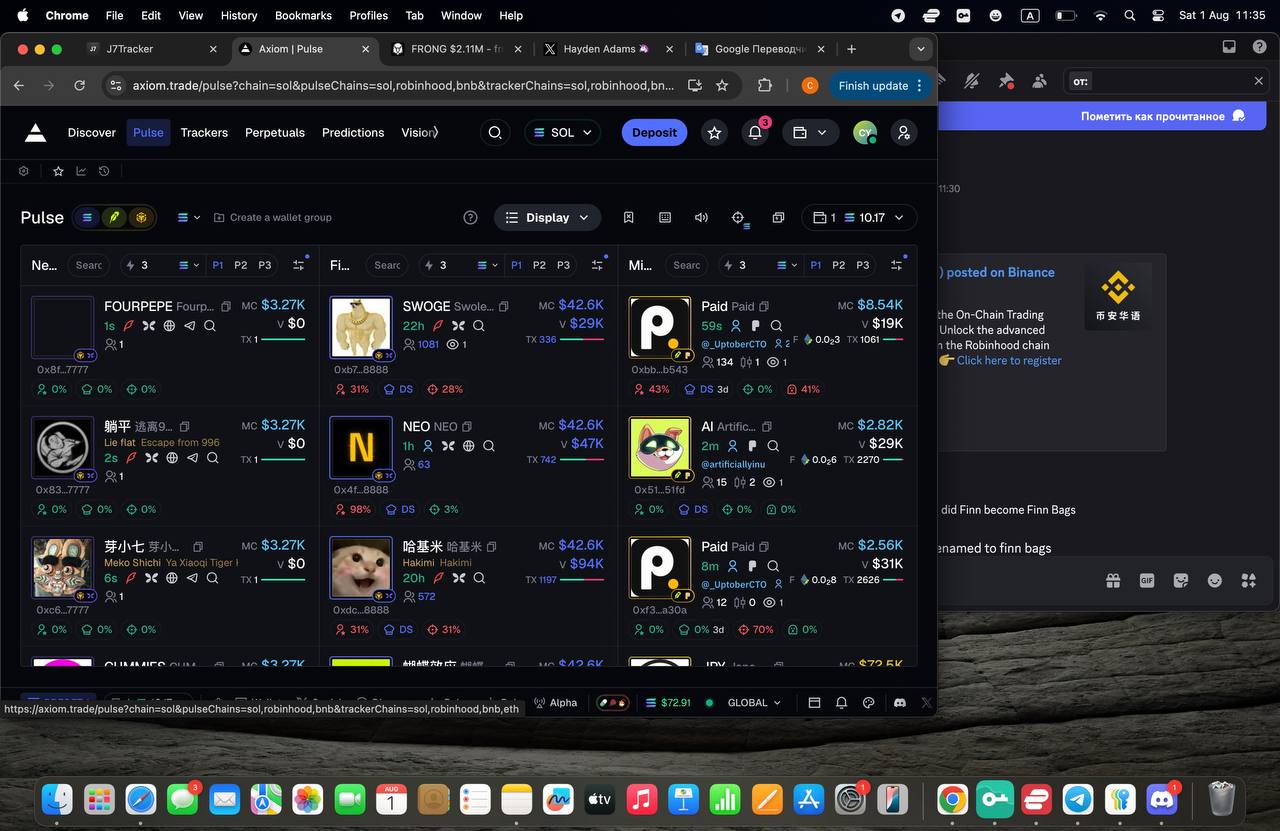Image resolution: width=1280 pixels, height=831 pixels.
Task: Open the Predictions page
Action: click(x=353, y=132)
